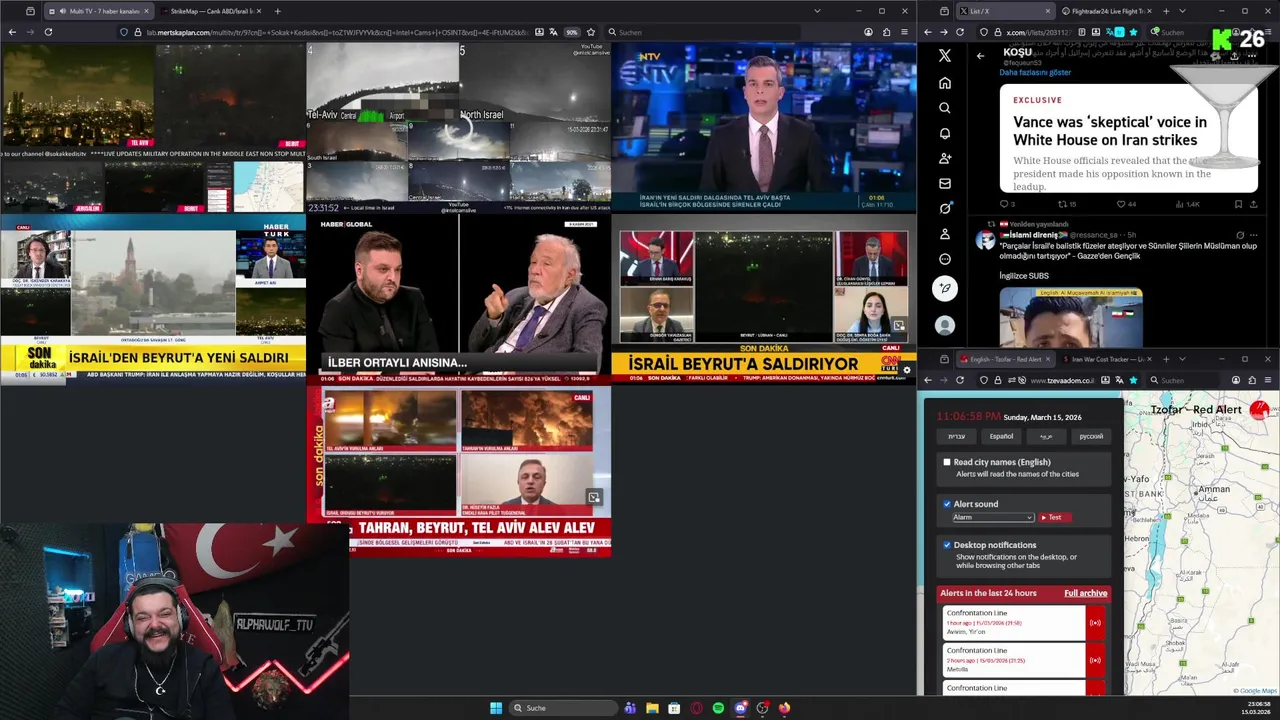Open CNN Türk Beyrut'a saldırıyor stream
1280x720 pixels.
click(763, 299)
